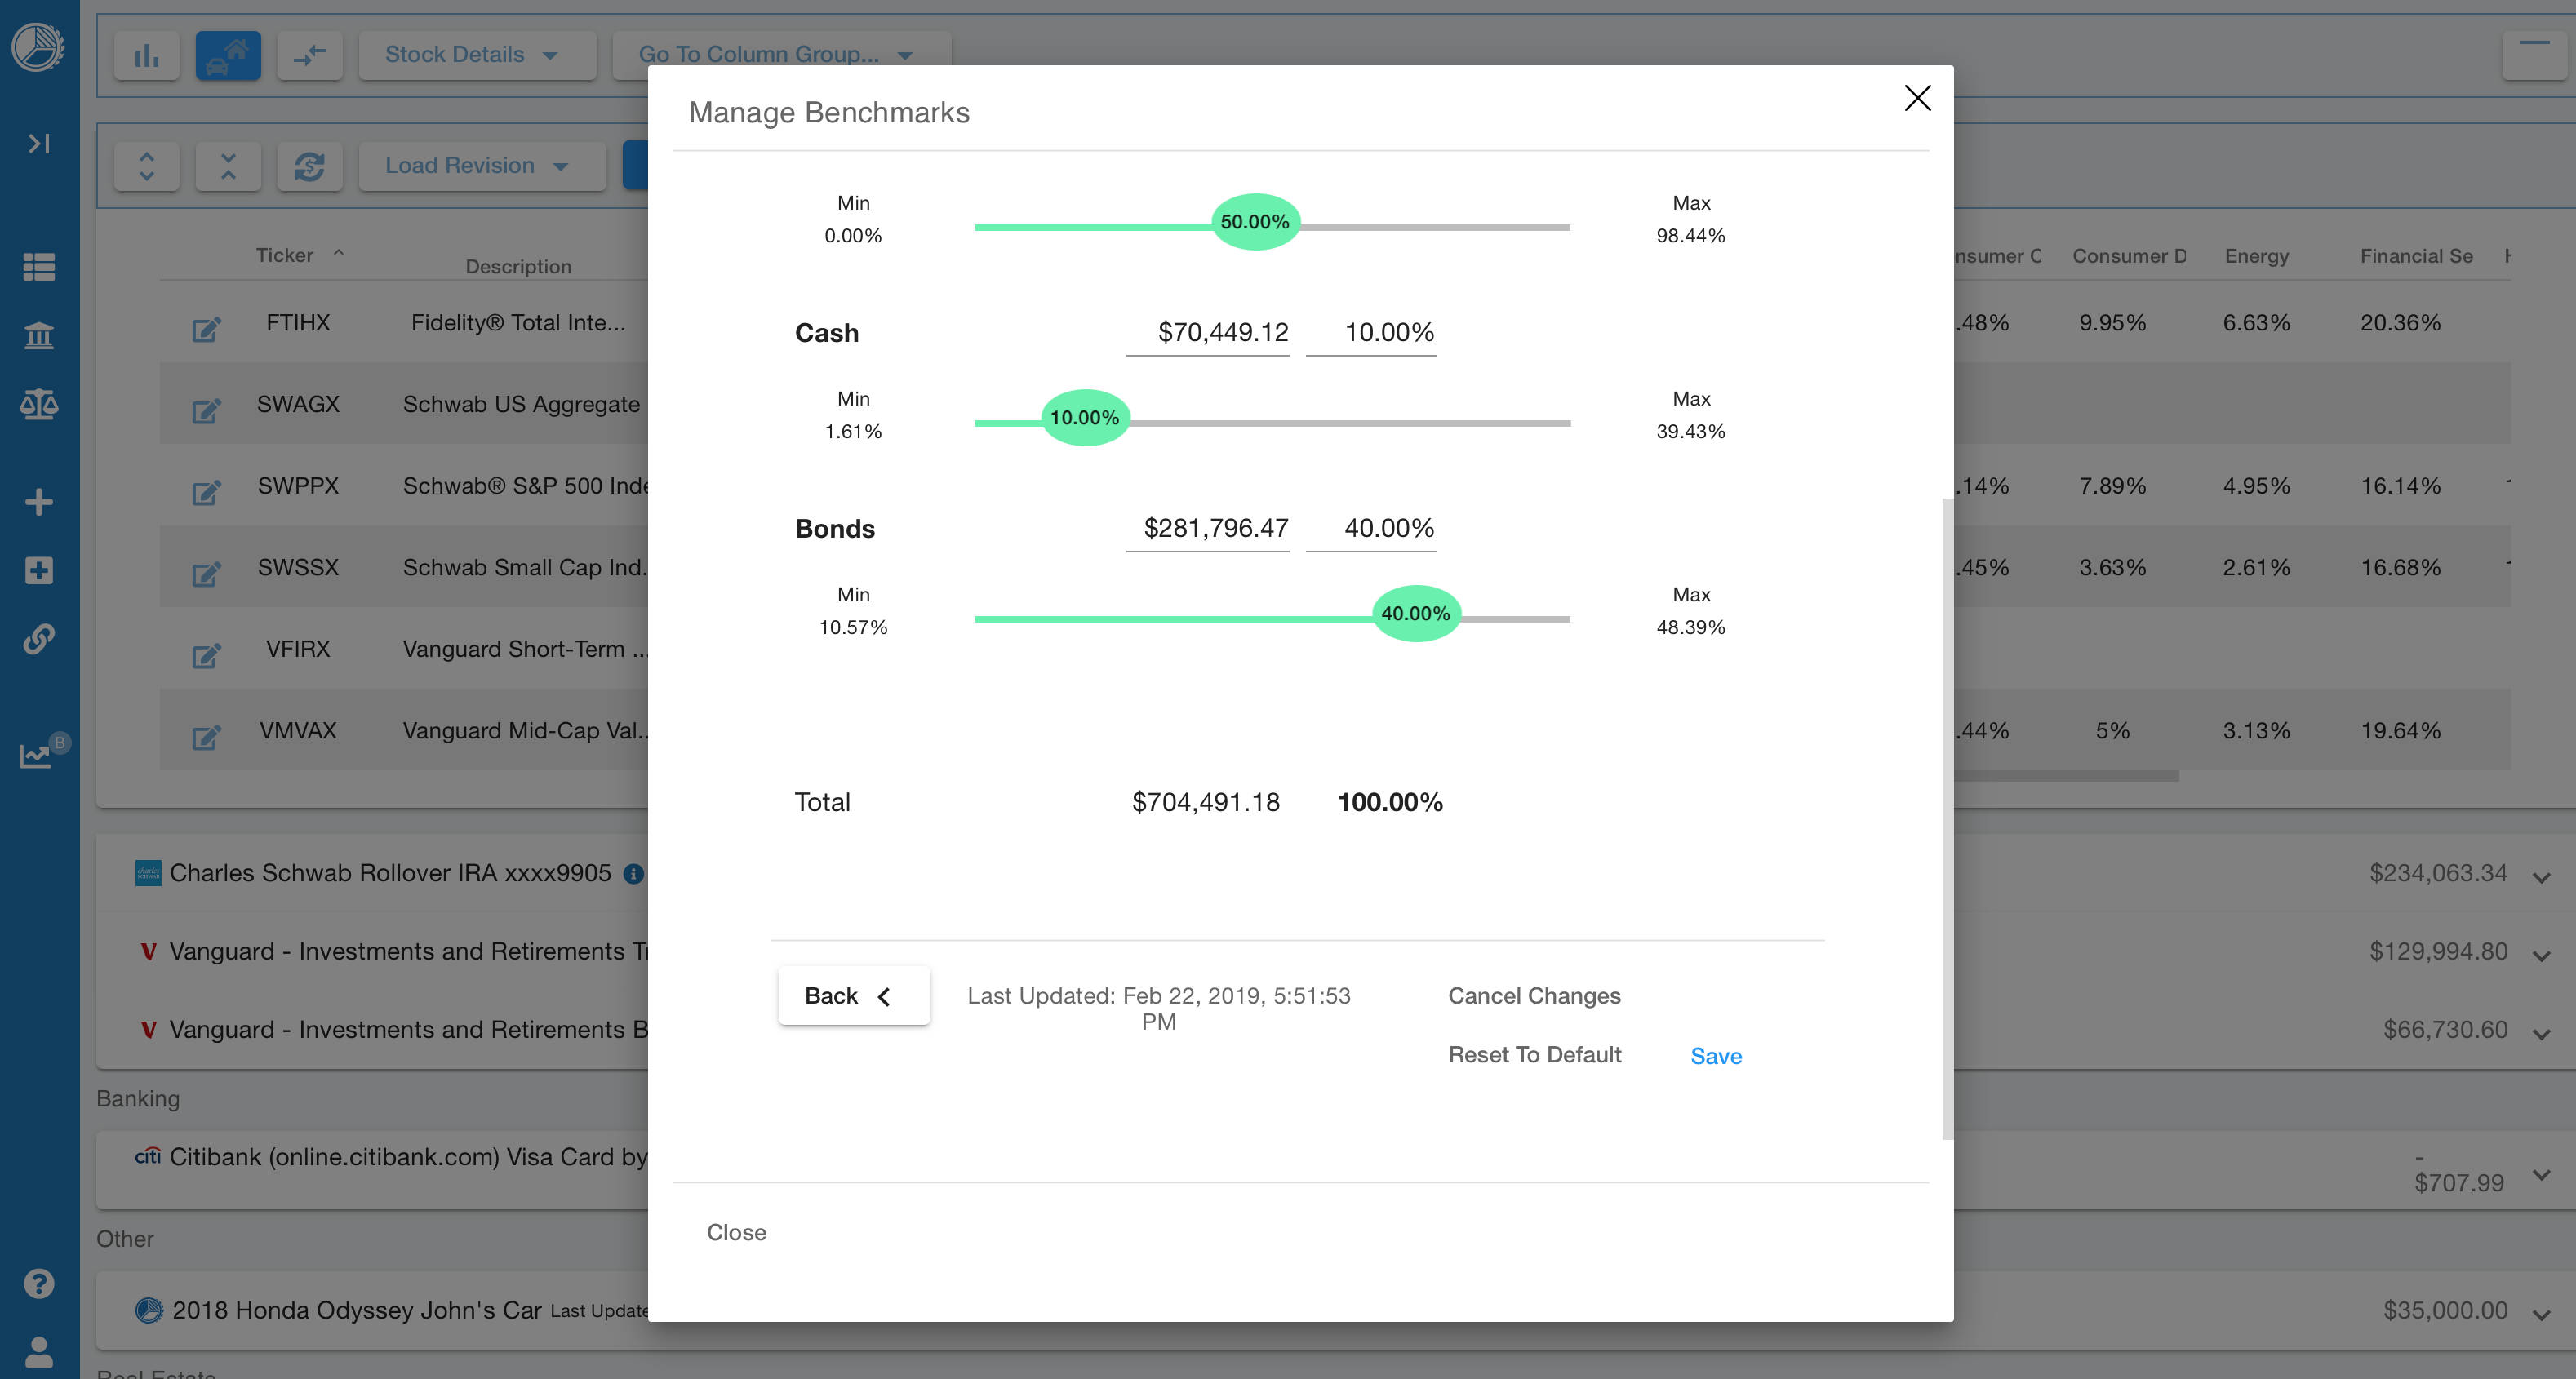This screenshot has width=2576, height=1379.
Task: Open the bank institution sidebar icon
Action: coord(39,335)
